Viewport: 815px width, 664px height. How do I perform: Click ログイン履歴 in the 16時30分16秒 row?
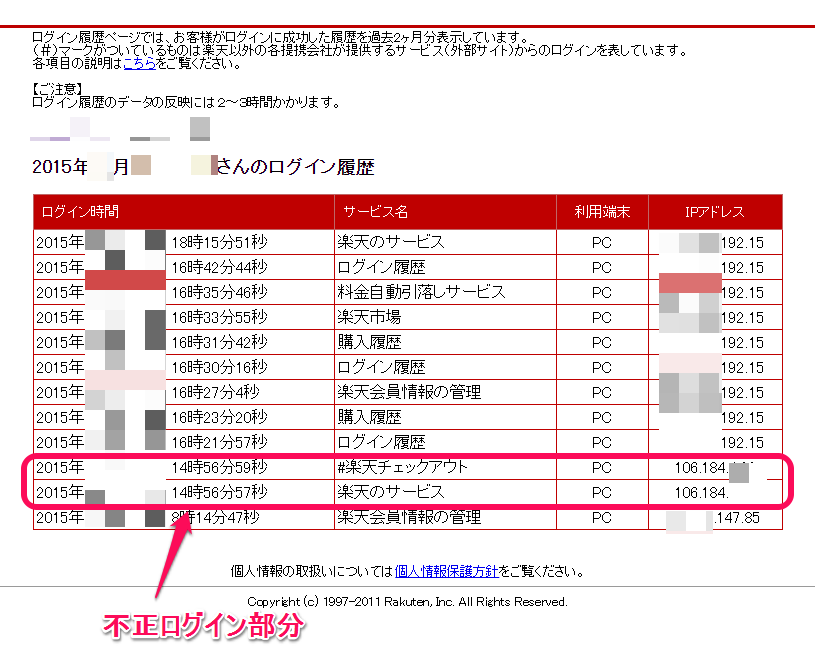381,367
